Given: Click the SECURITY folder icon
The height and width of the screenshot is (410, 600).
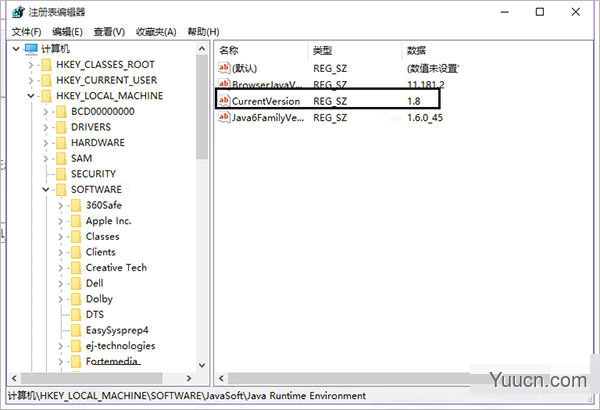Looking at the screenshot, I should pyautogui.click(x=61, y=174).
